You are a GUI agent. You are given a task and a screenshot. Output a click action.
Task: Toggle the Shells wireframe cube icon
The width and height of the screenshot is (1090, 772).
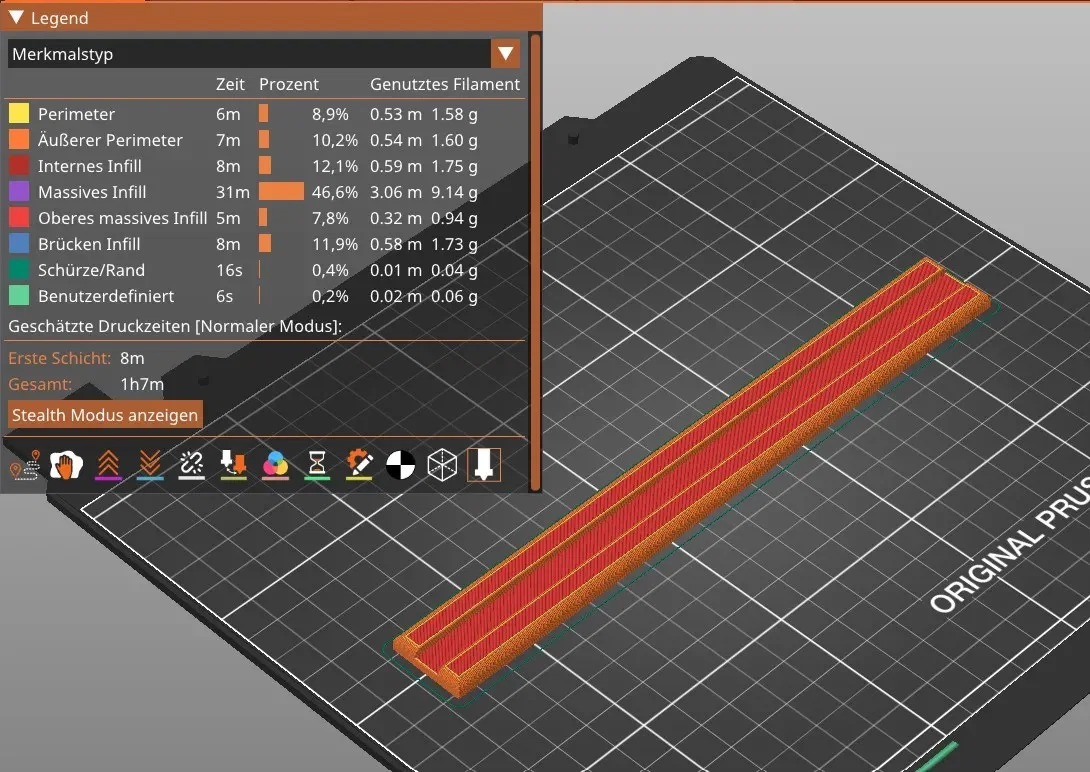pos(442,465)
